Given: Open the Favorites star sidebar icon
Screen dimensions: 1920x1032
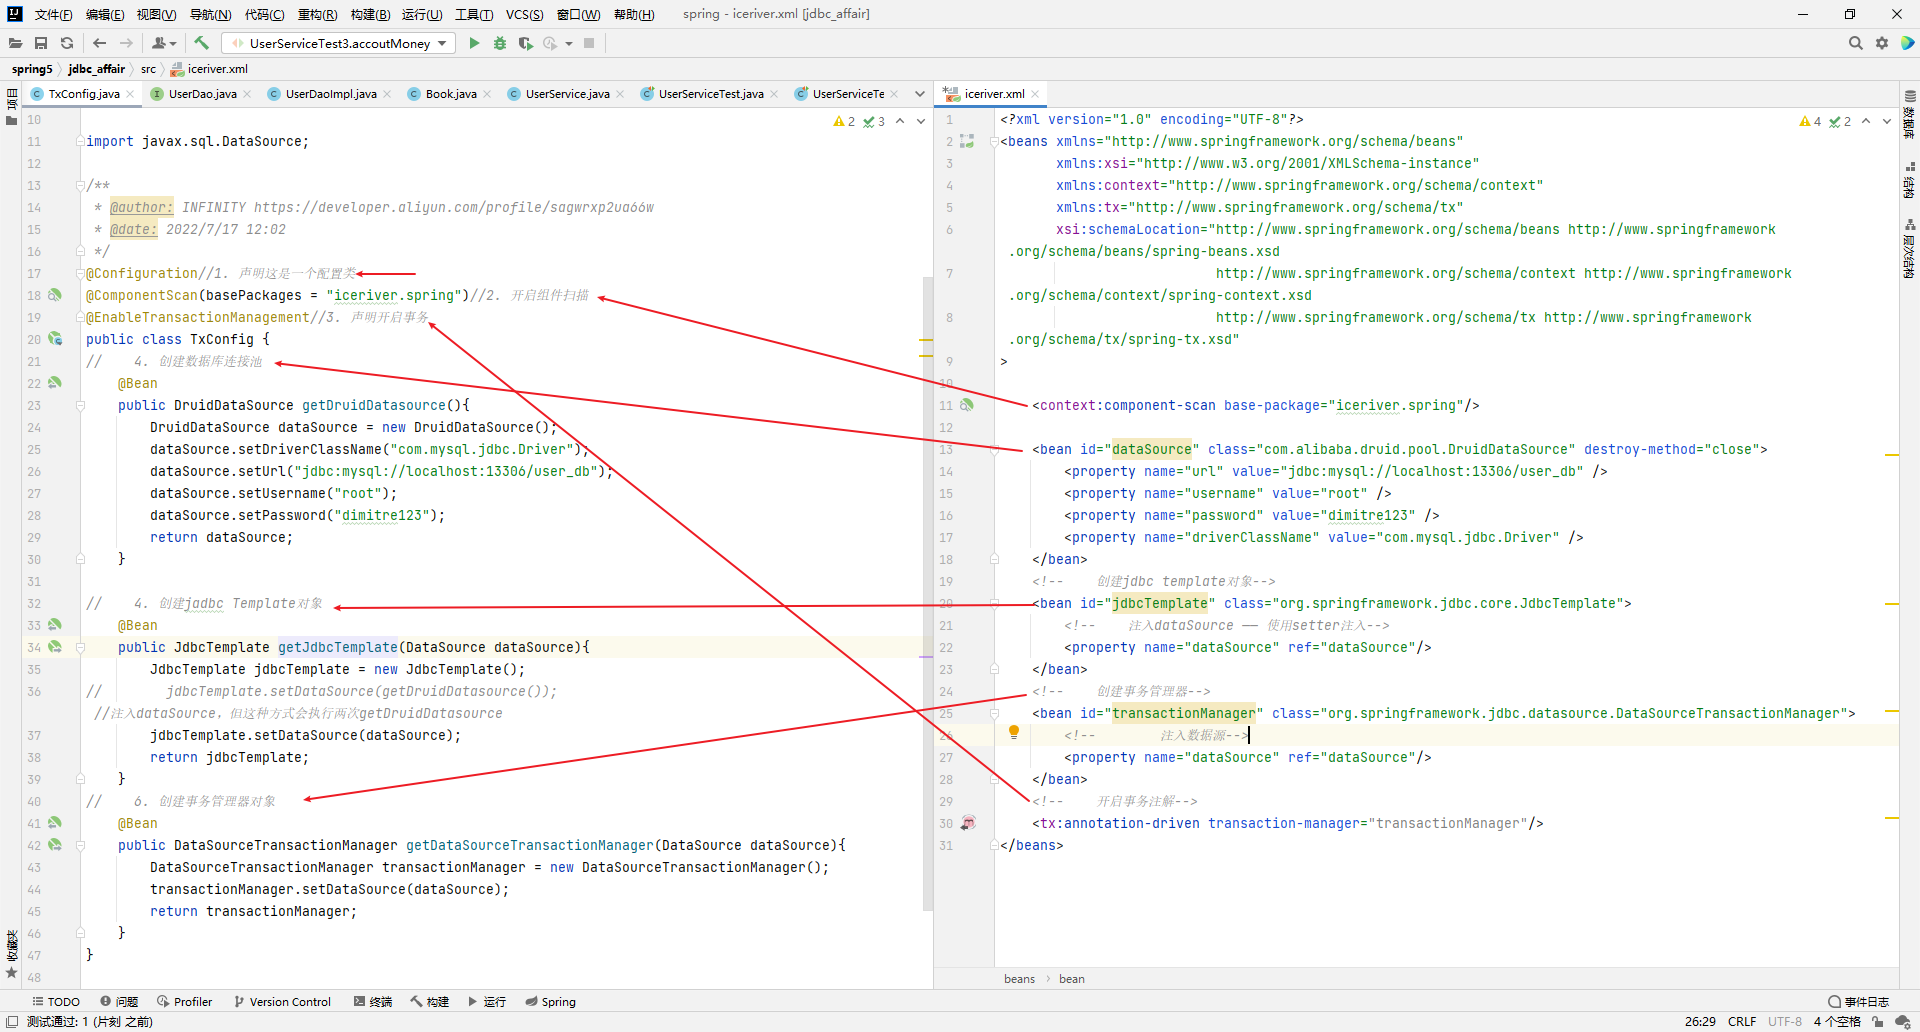Looking at the screenshot, I should (12, 972).
